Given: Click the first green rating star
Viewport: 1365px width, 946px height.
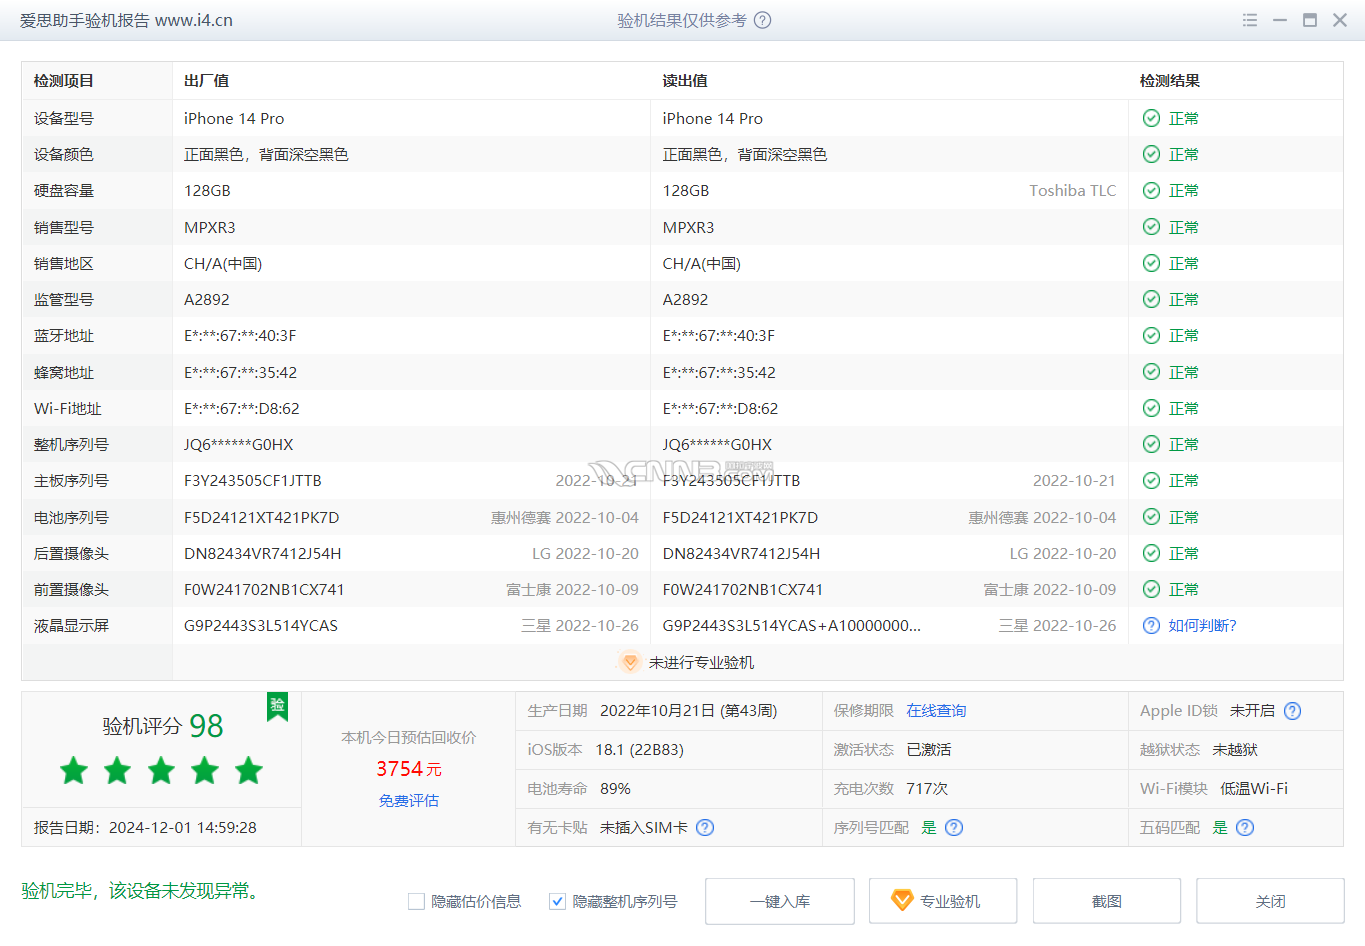Looking at the screenshot, I should point(74,770).
